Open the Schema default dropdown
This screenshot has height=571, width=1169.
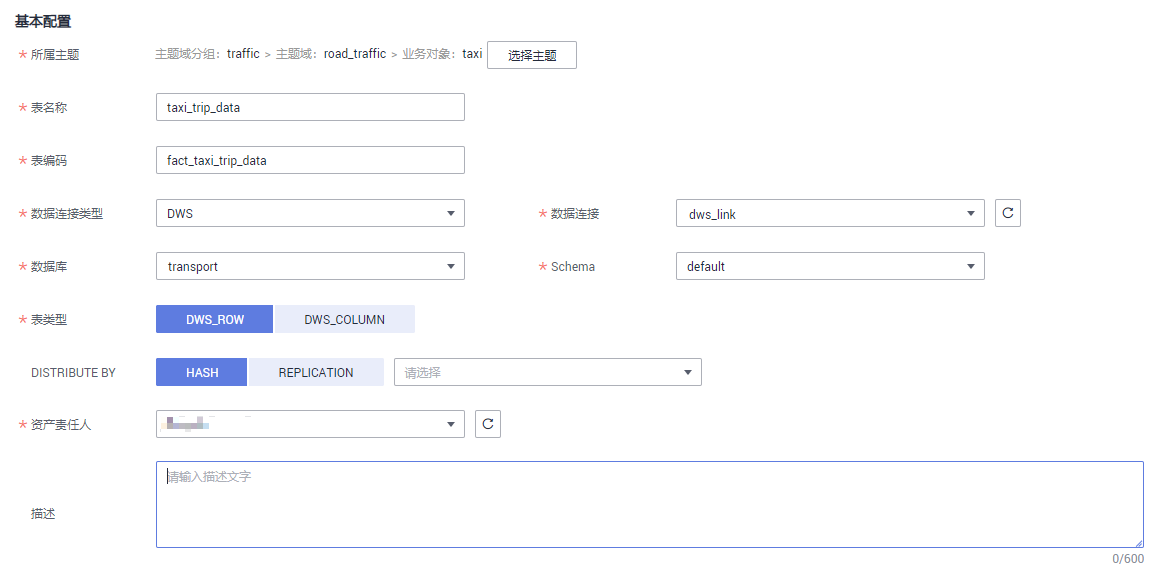pyautogui.click(x=830, y=266)
